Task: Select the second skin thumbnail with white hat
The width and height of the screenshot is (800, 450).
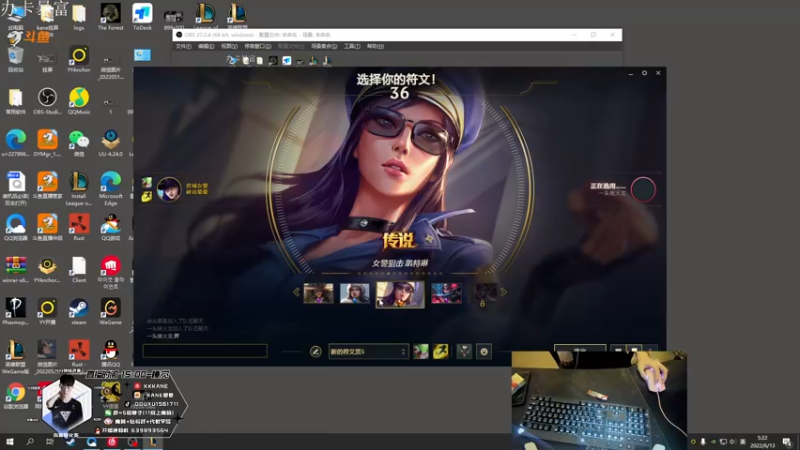Action: 355,293
